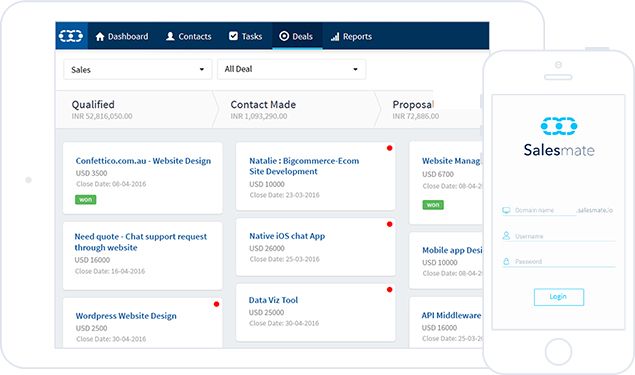Click the Reports bar chart icon
This screenshot has width=635, height=375.
click(x=335, y=37)
